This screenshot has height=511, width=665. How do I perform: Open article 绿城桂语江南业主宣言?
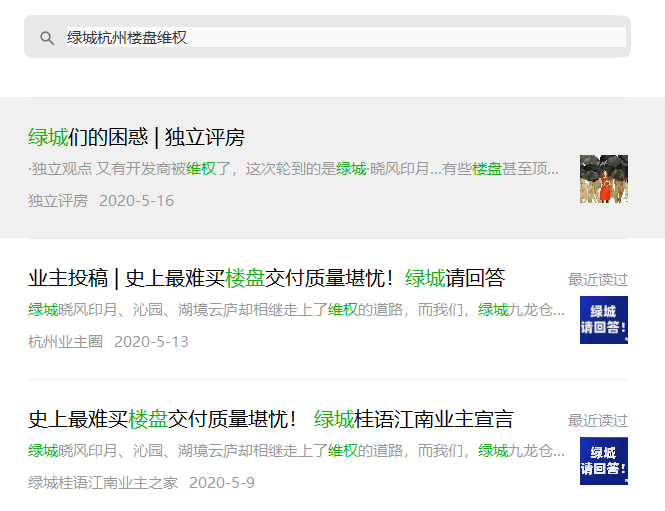(271, 419)
